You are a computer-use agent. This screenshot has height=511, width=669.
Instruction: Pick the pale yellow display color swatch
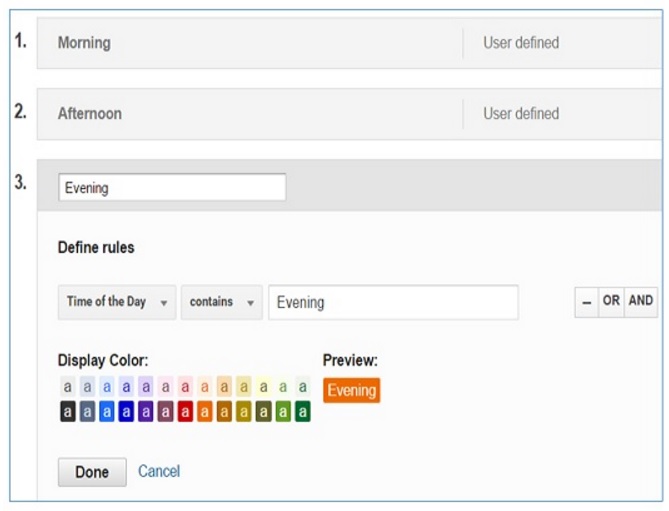(263, 386)
